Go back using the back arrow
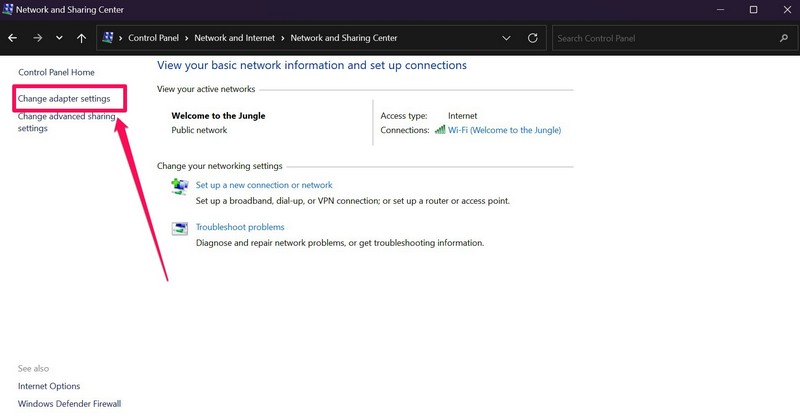 click(13, 38)
